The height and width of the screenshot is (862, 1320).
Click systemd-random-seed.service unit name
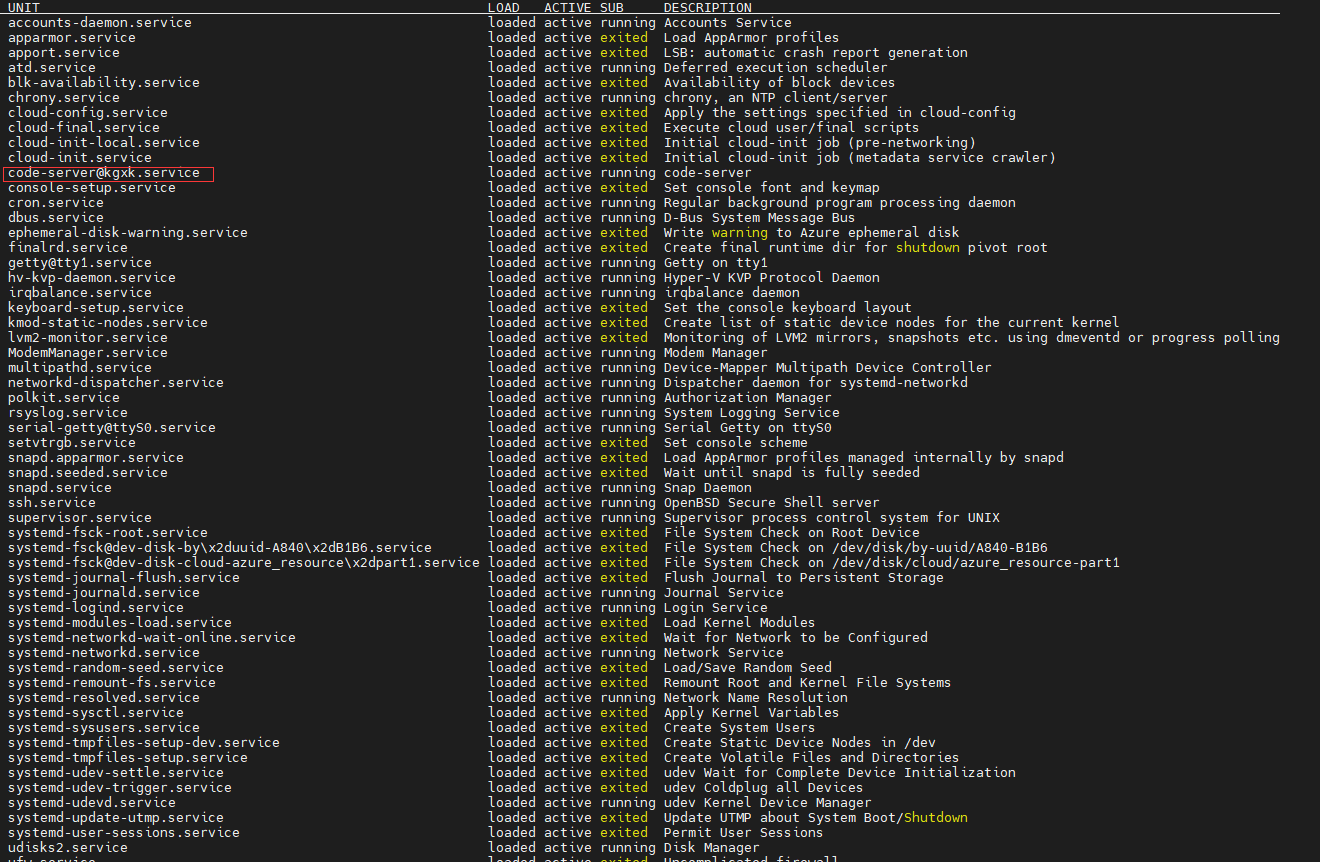pos(116,668)
